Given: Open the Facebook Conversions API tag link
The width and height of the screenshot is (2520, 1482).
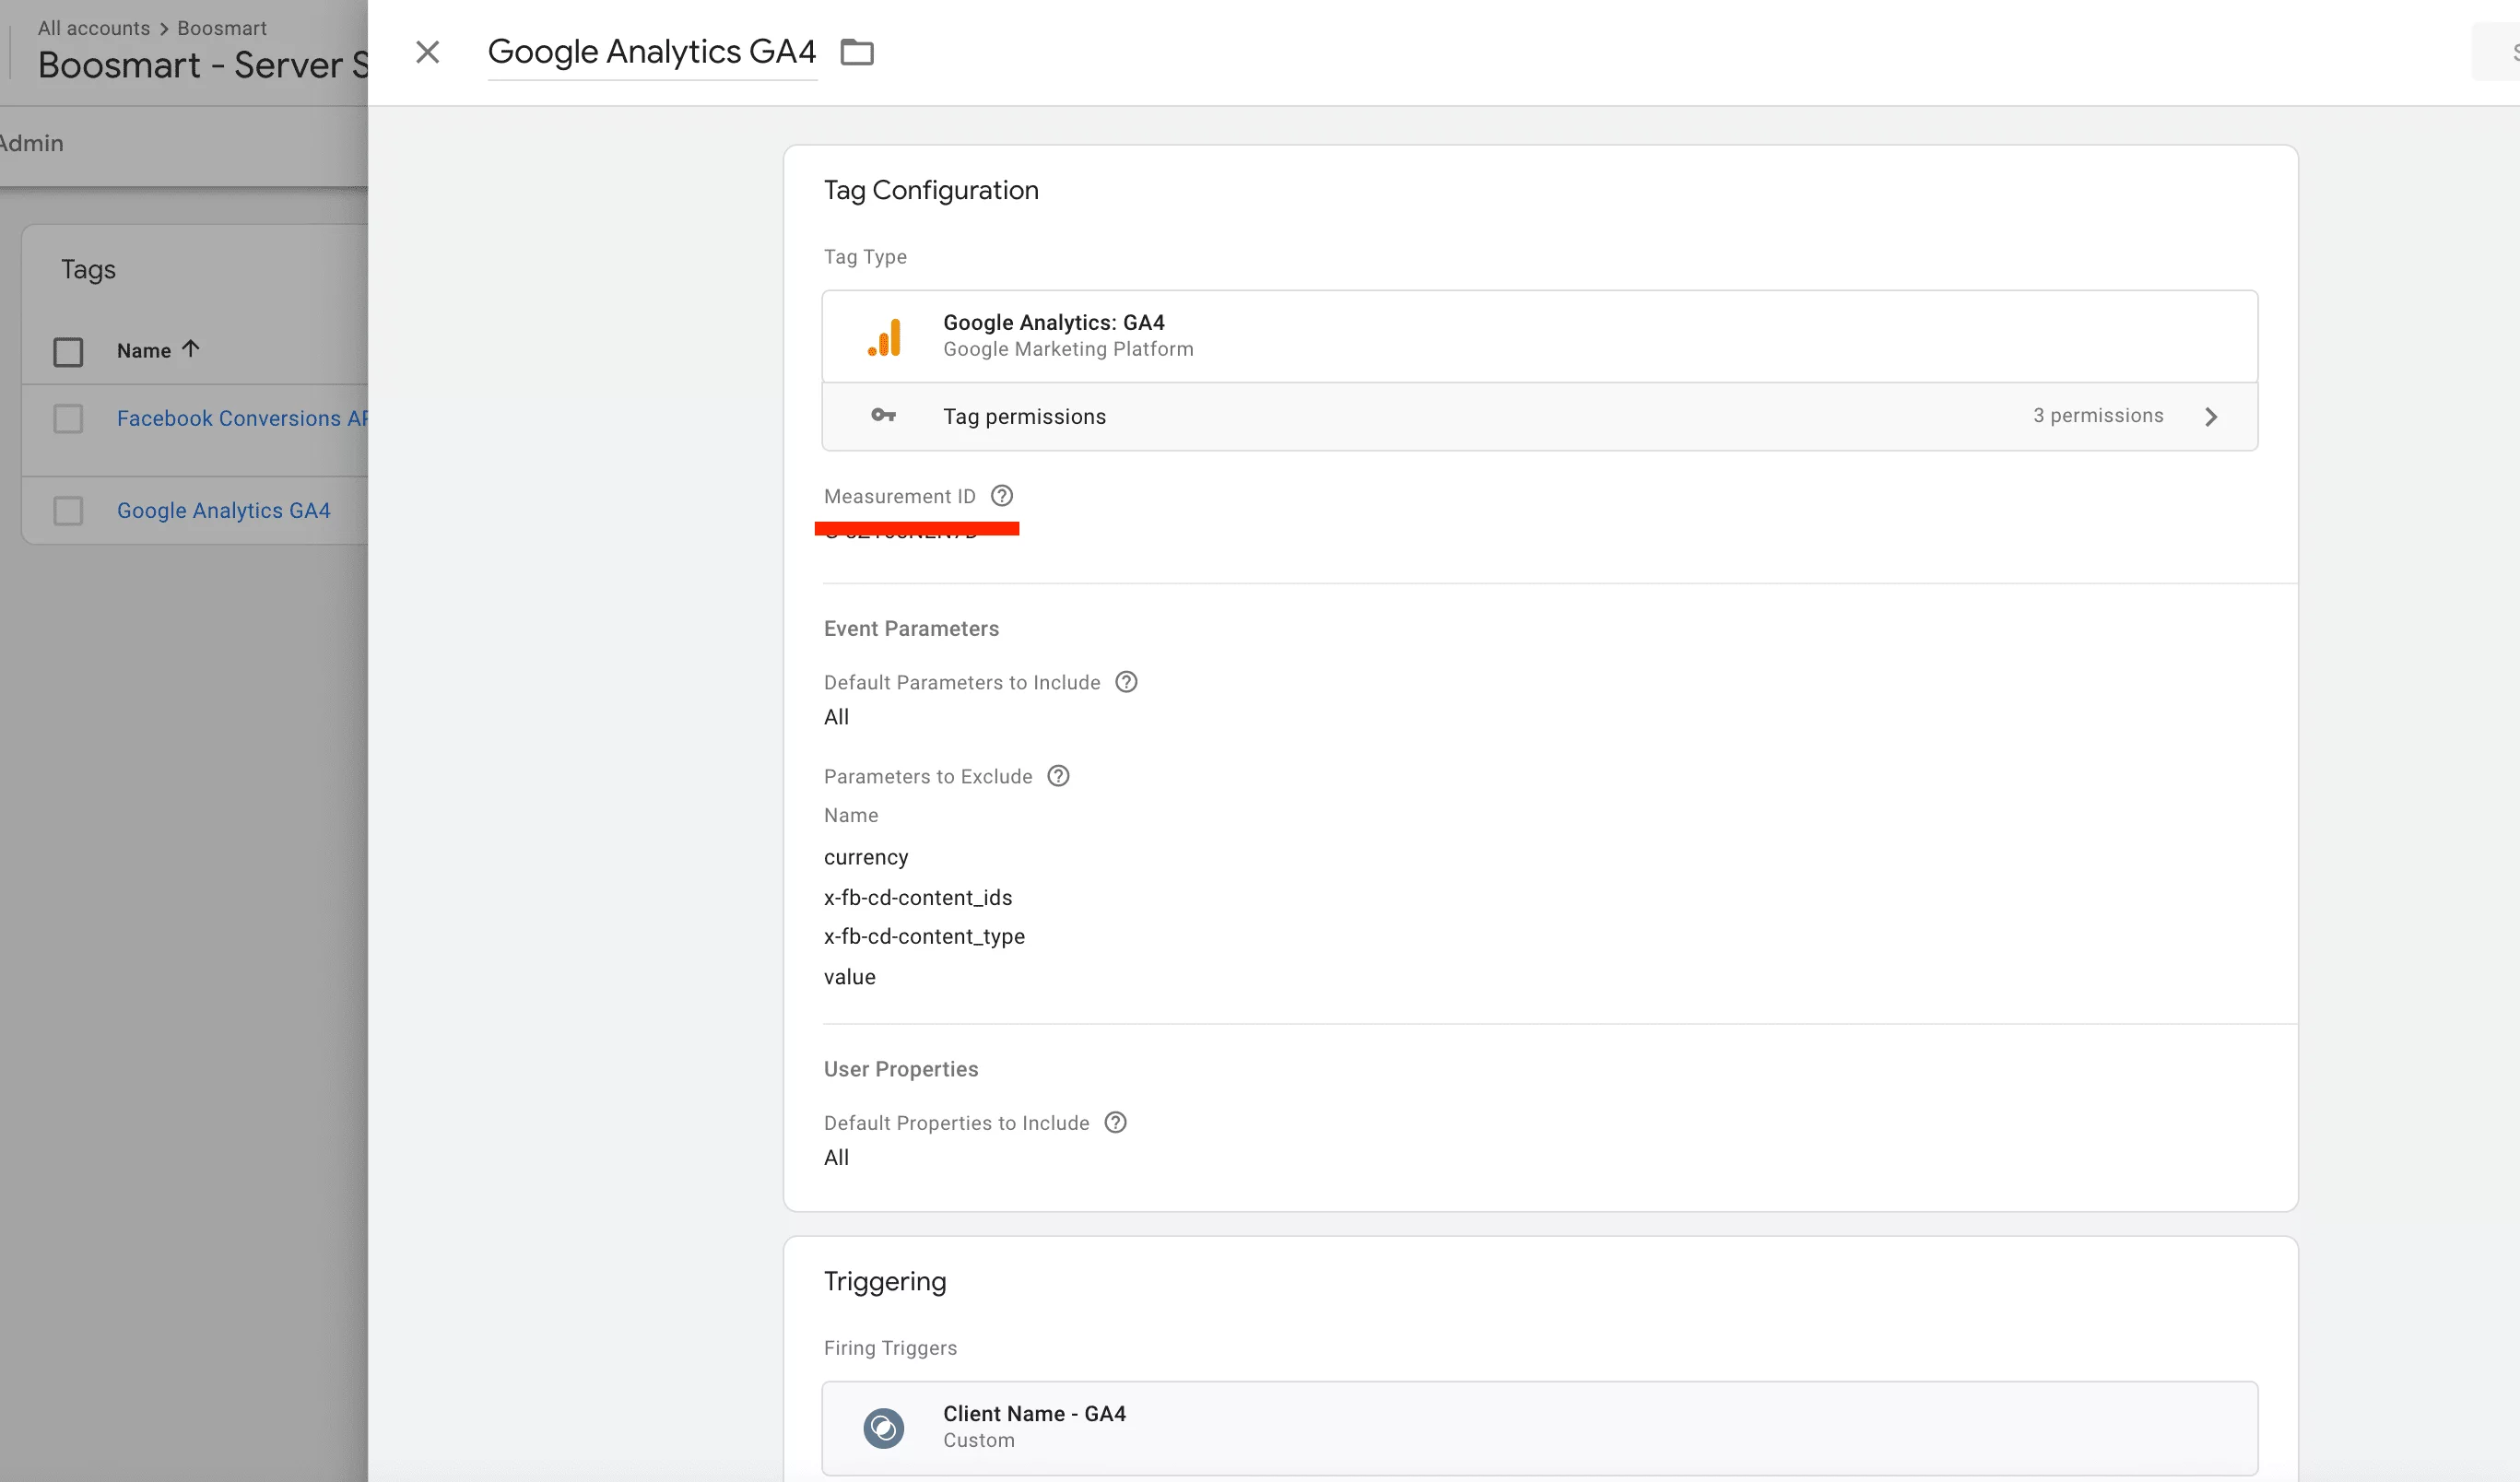Looking at the screenshot, I should 242,418.
